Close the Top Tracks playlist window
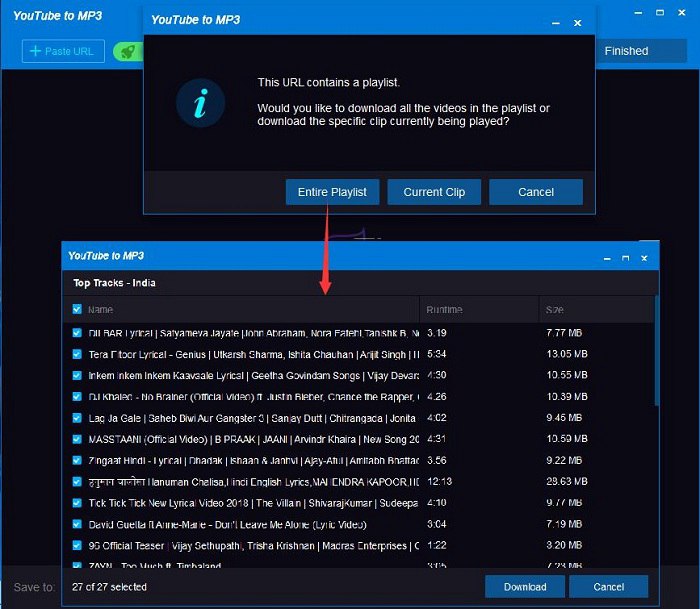 645,258
